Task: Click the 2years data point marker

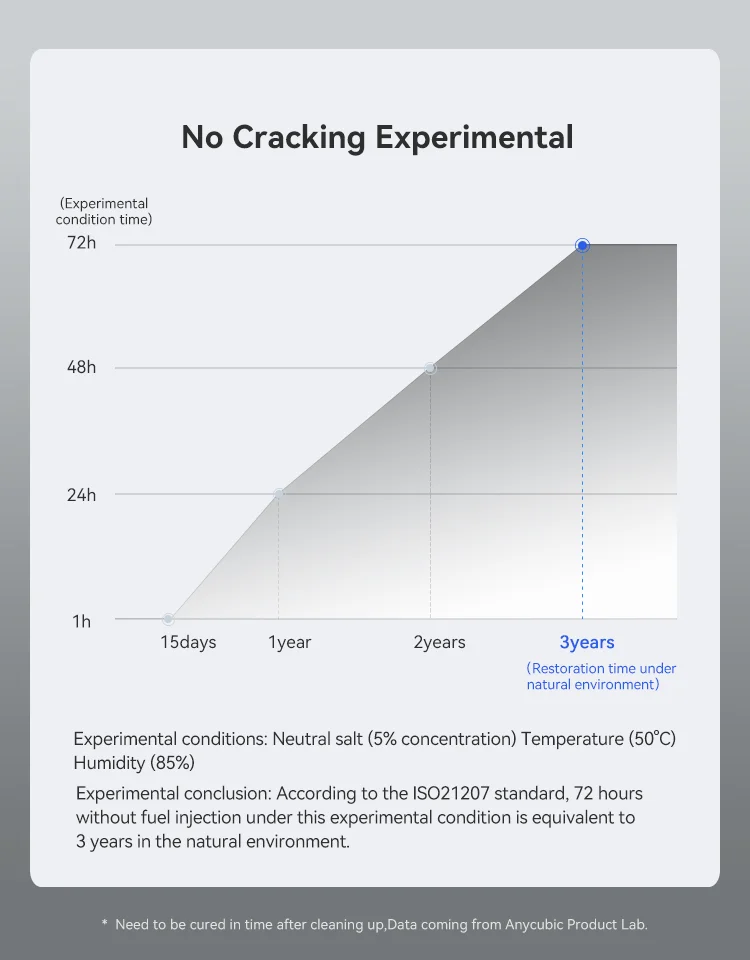Action: click(x=430, y=368)
